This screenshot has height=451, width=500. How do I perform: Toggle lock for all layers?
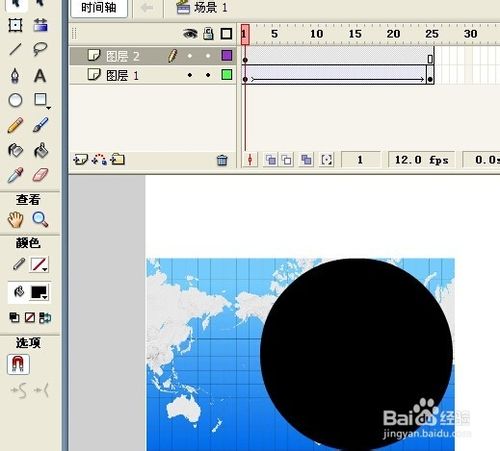[208, 34]
